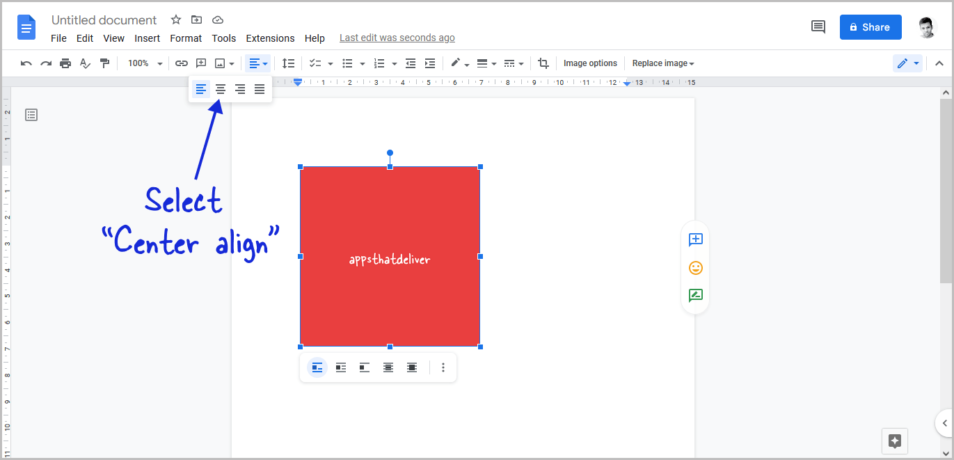
Task: Select Wrap text image option
Action: click(x=341, y=368)
